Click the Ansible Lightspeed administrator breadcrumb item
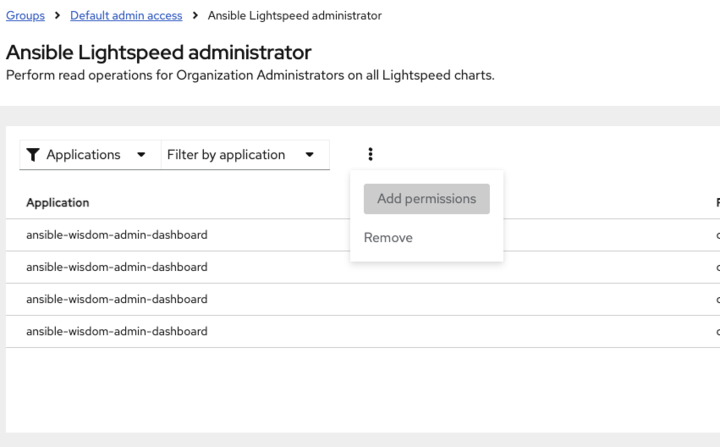The height and width of the screenshot is (447, 720). pyautogui.click(x=294, y=16)
